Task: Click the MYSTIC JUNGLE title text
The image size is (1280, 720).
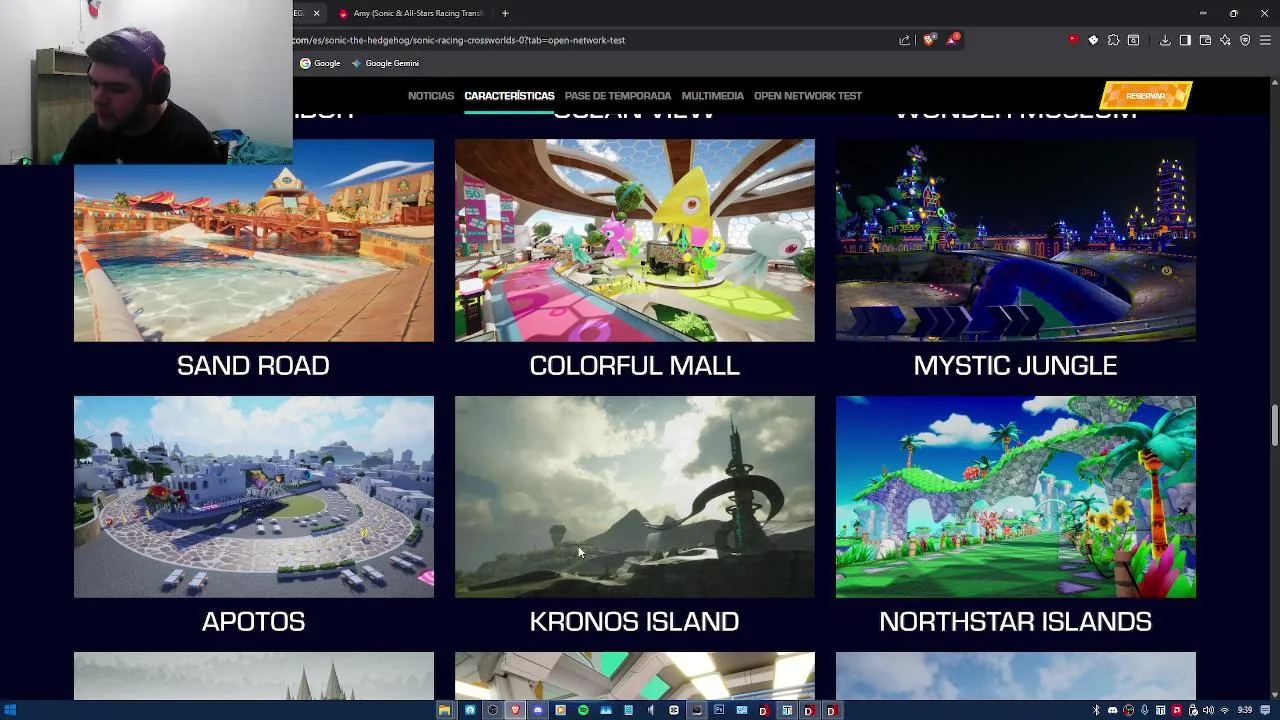Action: pos(1015,365)
